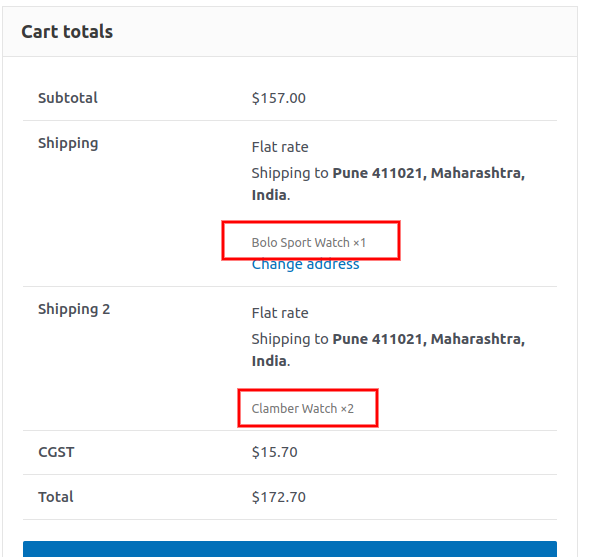Click the $15.70 CGST amount
The height and width of the screenshot is (557, 604).
pos(275,452)
